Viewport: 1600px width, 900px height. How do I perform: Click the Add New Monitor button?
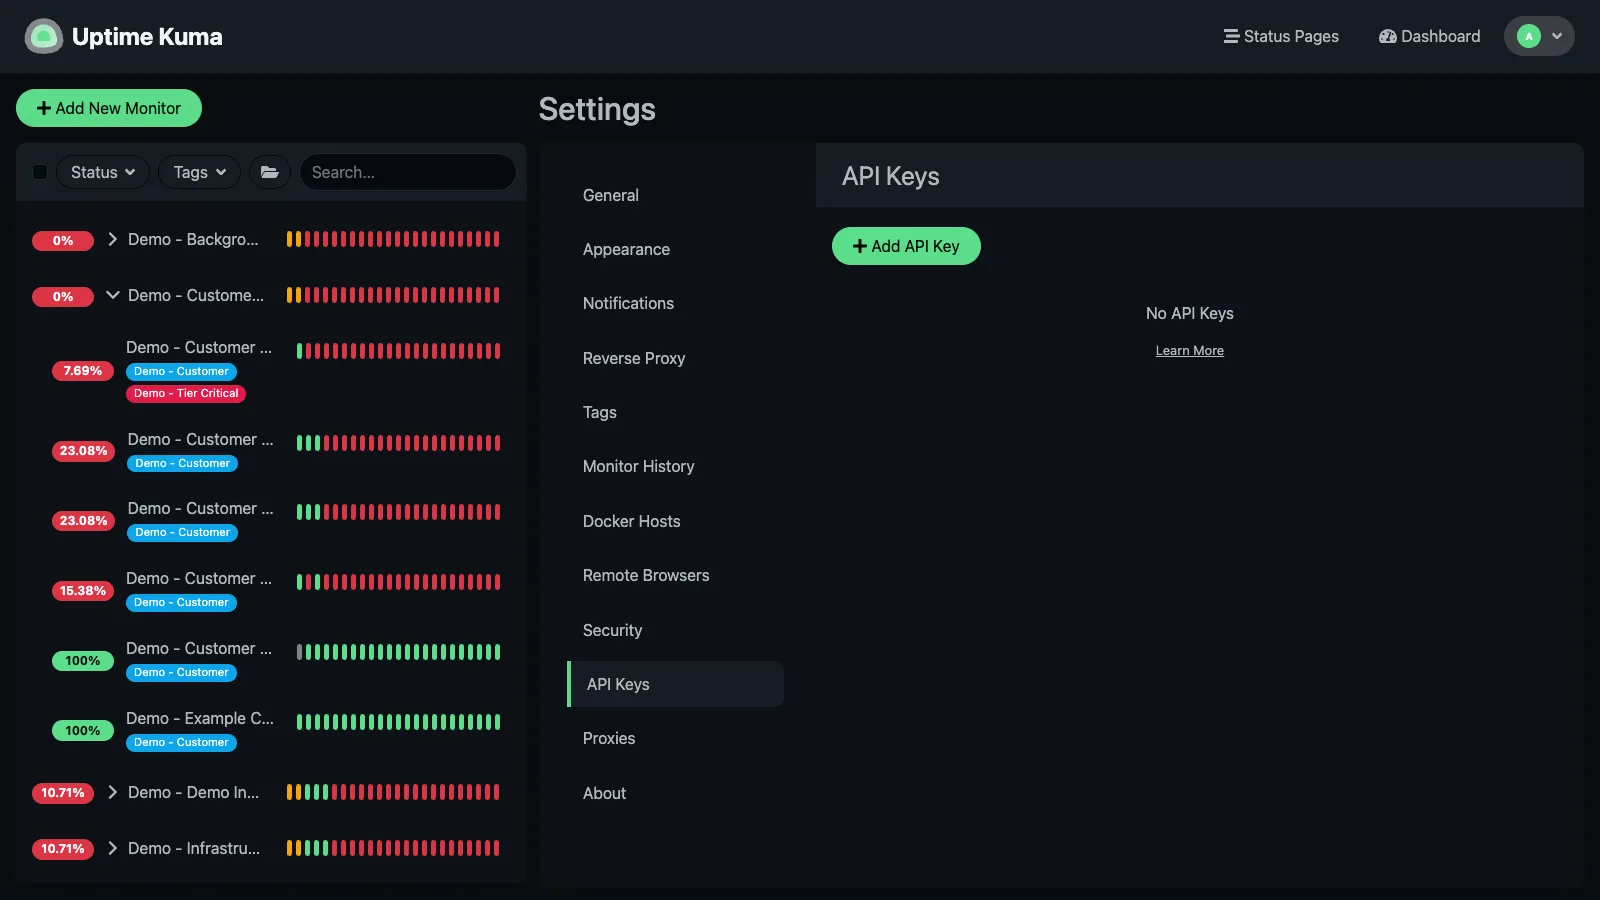[x=109, y=108]
